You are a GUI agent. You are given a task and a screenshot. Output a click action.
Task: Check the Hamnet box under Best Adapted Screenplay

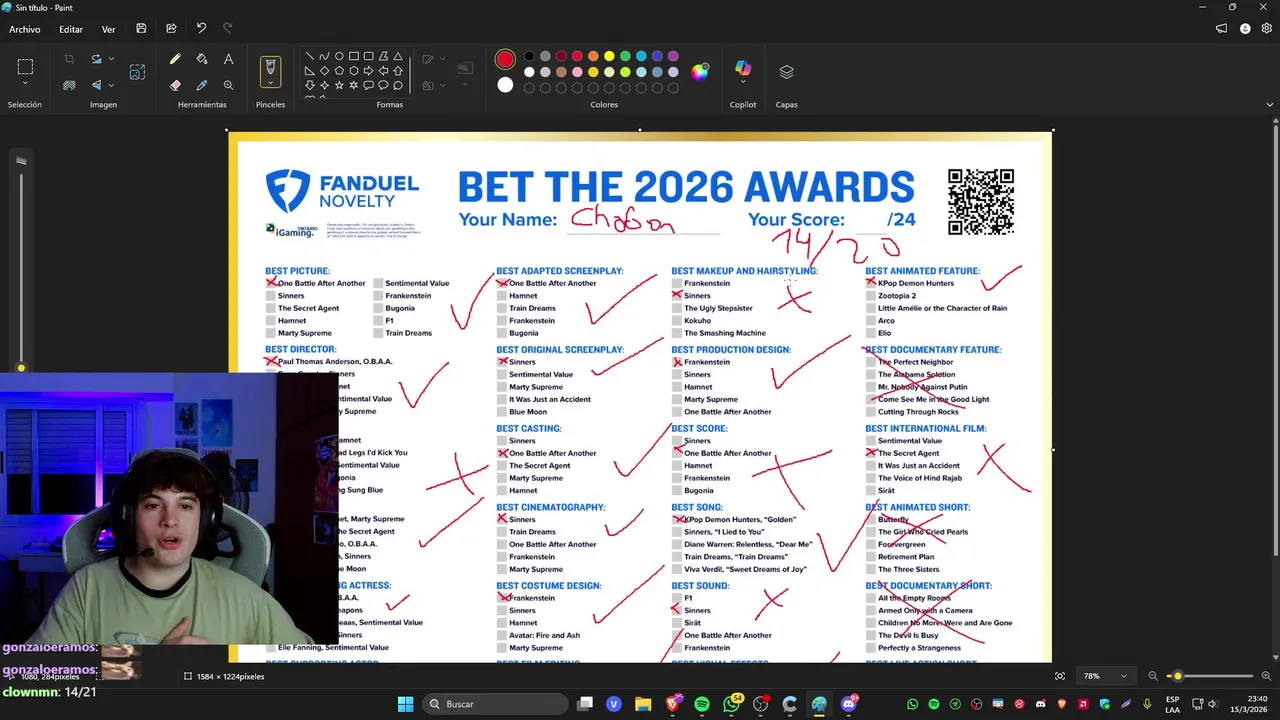pos(501,296)
